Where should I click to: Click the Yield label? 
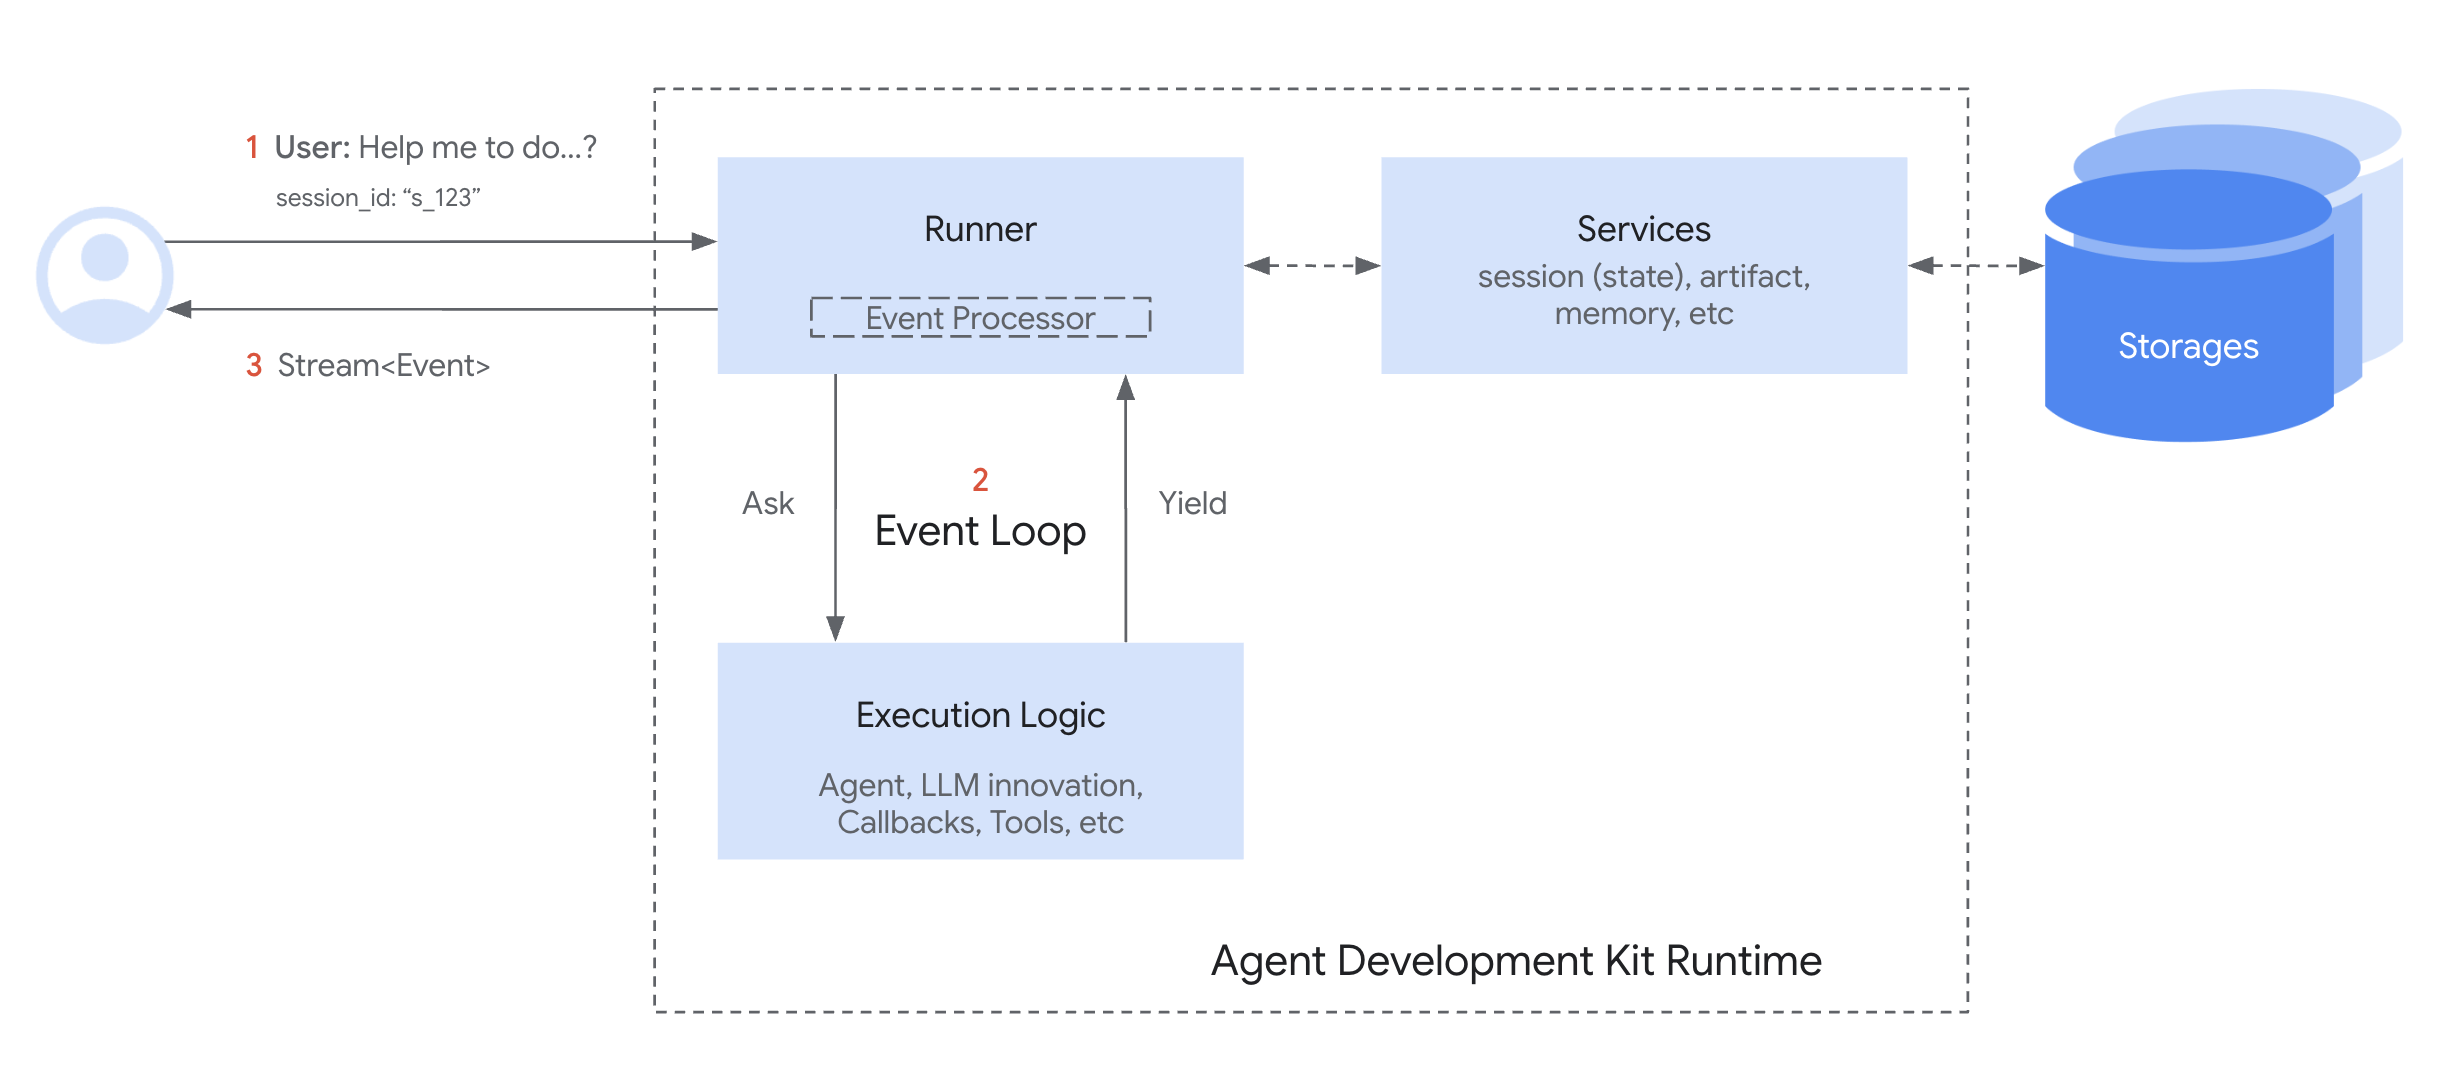[1192, 503]
